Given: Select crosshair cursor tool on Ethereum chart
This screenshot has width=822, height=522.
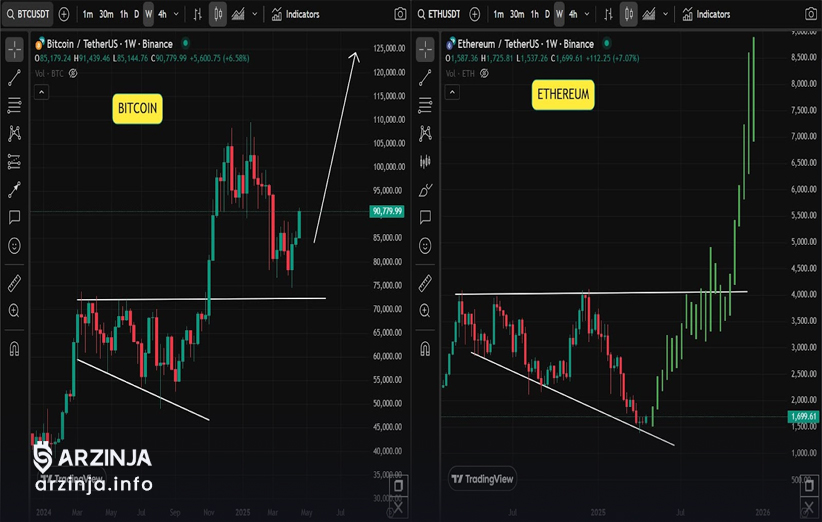Looking at the screenshot, I should point(425,49).
